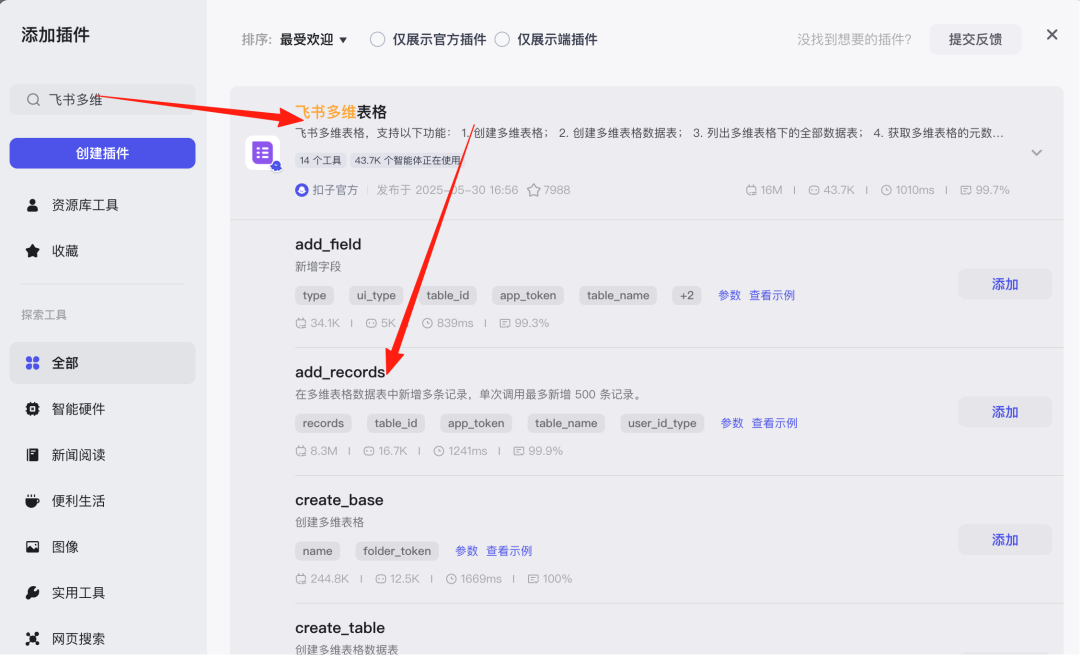Add the create_base tool
The image size is (1080, 655).
(x=1004, y=540)
